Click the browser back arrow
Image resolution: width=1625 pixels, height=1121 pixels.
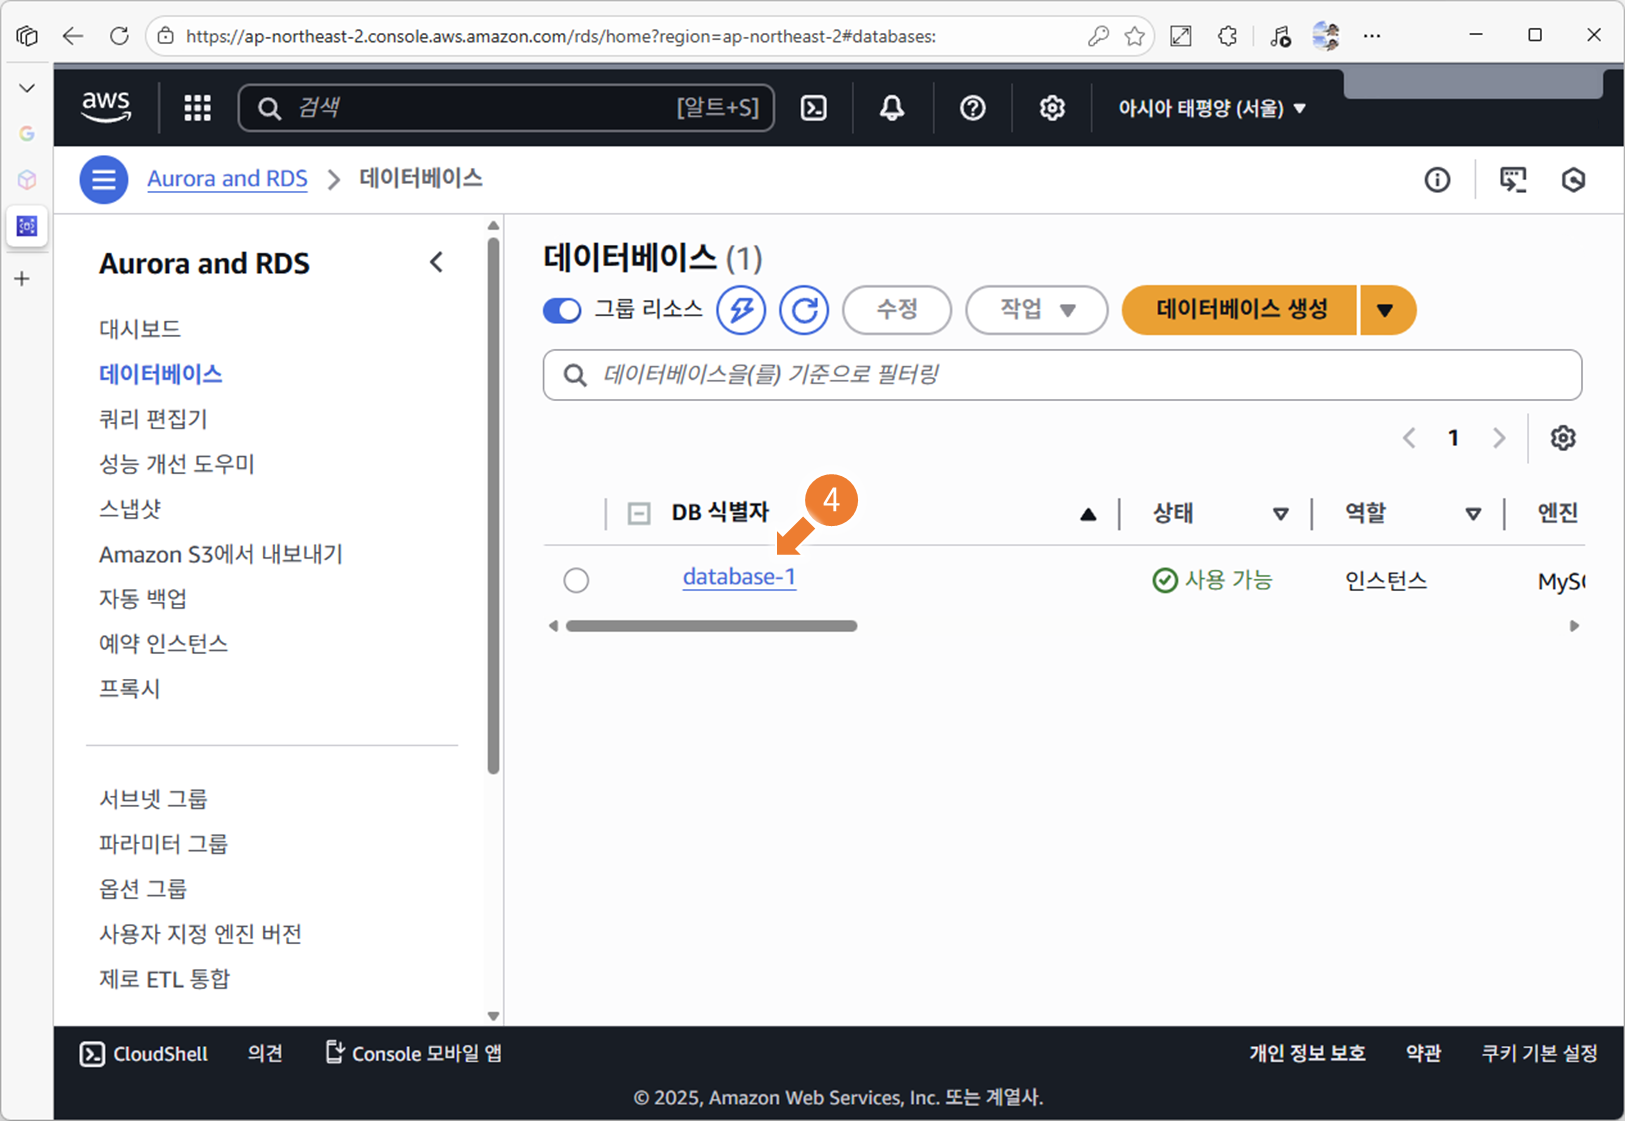coord(73,36)
